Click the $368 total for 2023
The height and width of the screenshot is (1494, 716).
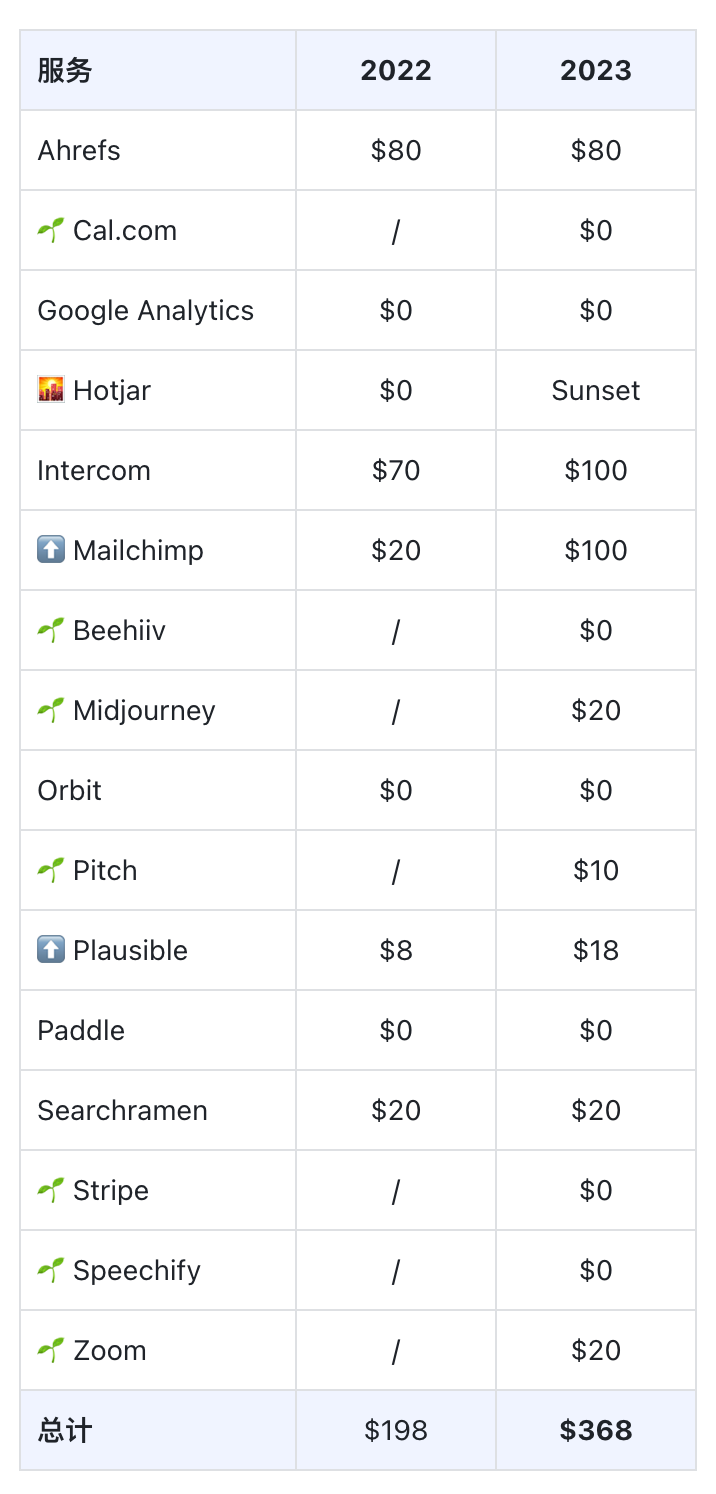click(596, 1430)
